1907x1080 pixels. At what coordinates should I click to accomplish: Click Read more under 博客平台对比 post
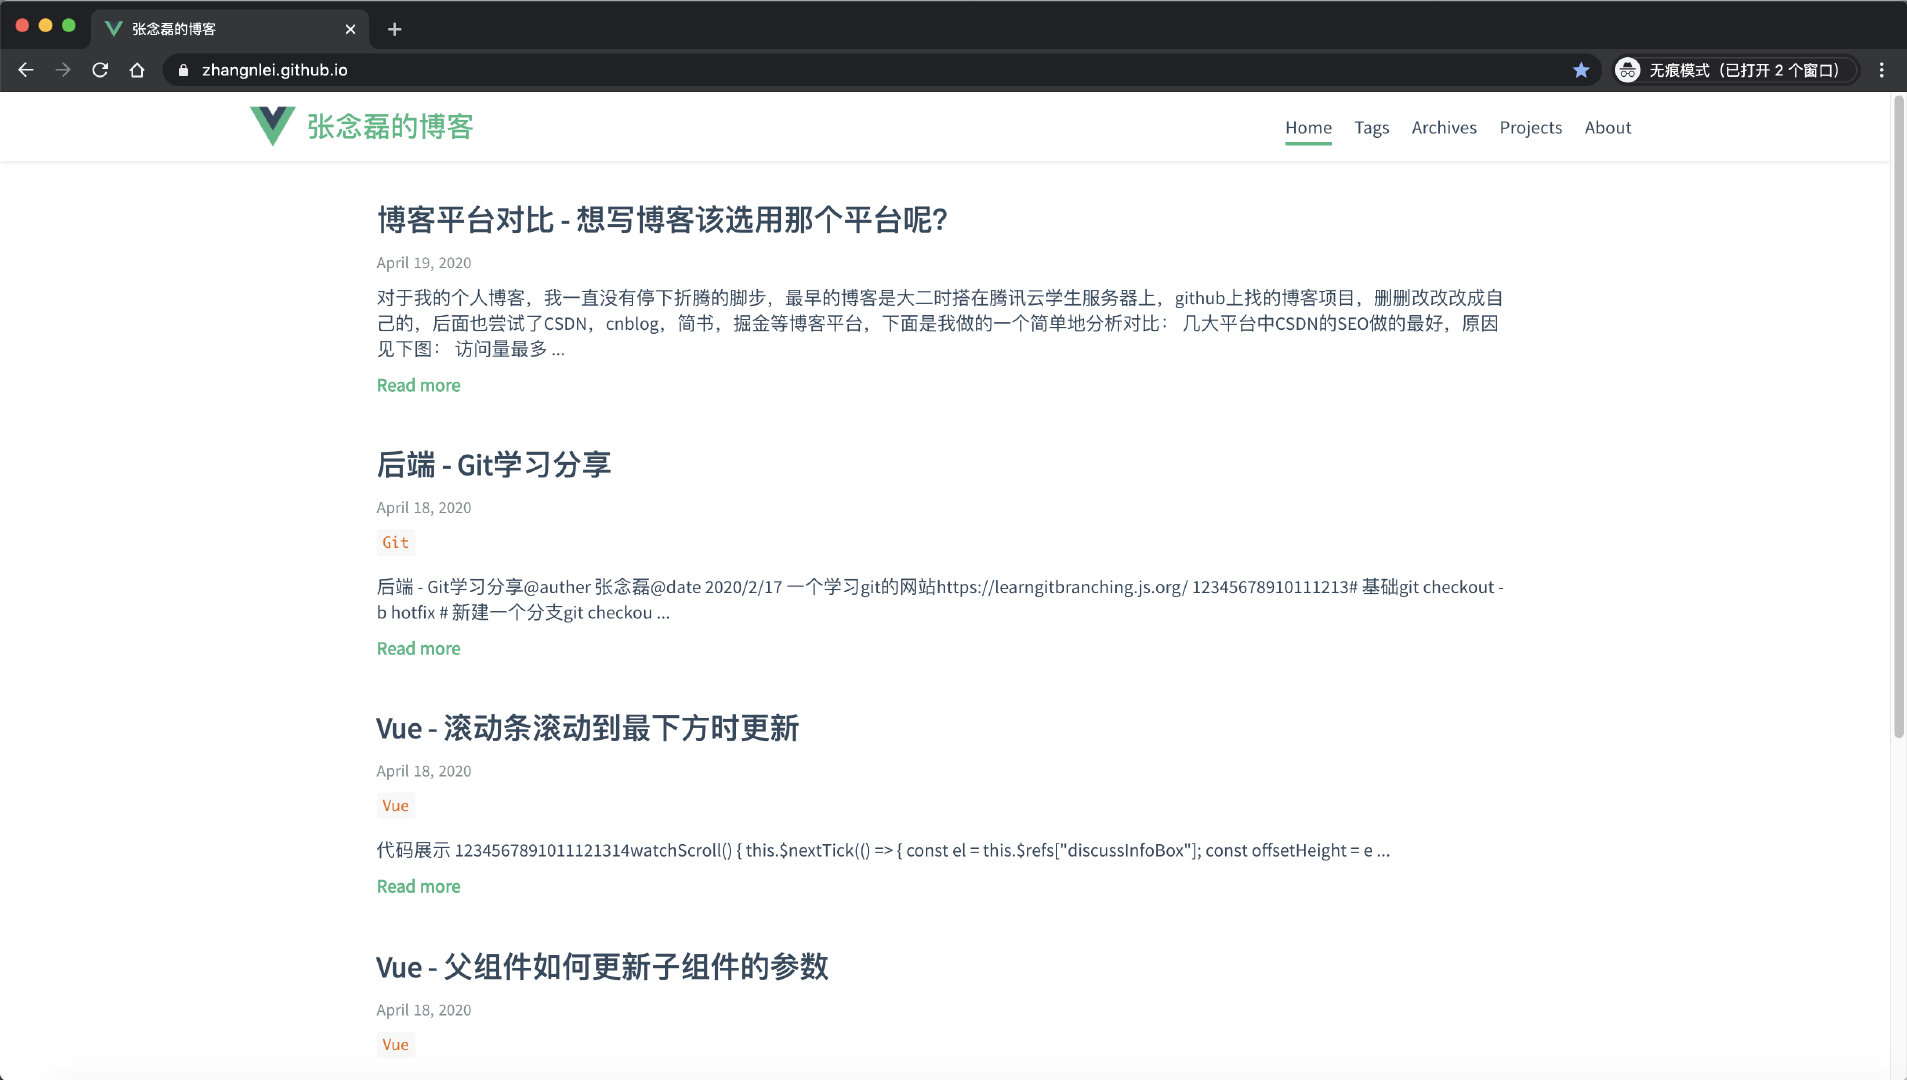[418, 385]
